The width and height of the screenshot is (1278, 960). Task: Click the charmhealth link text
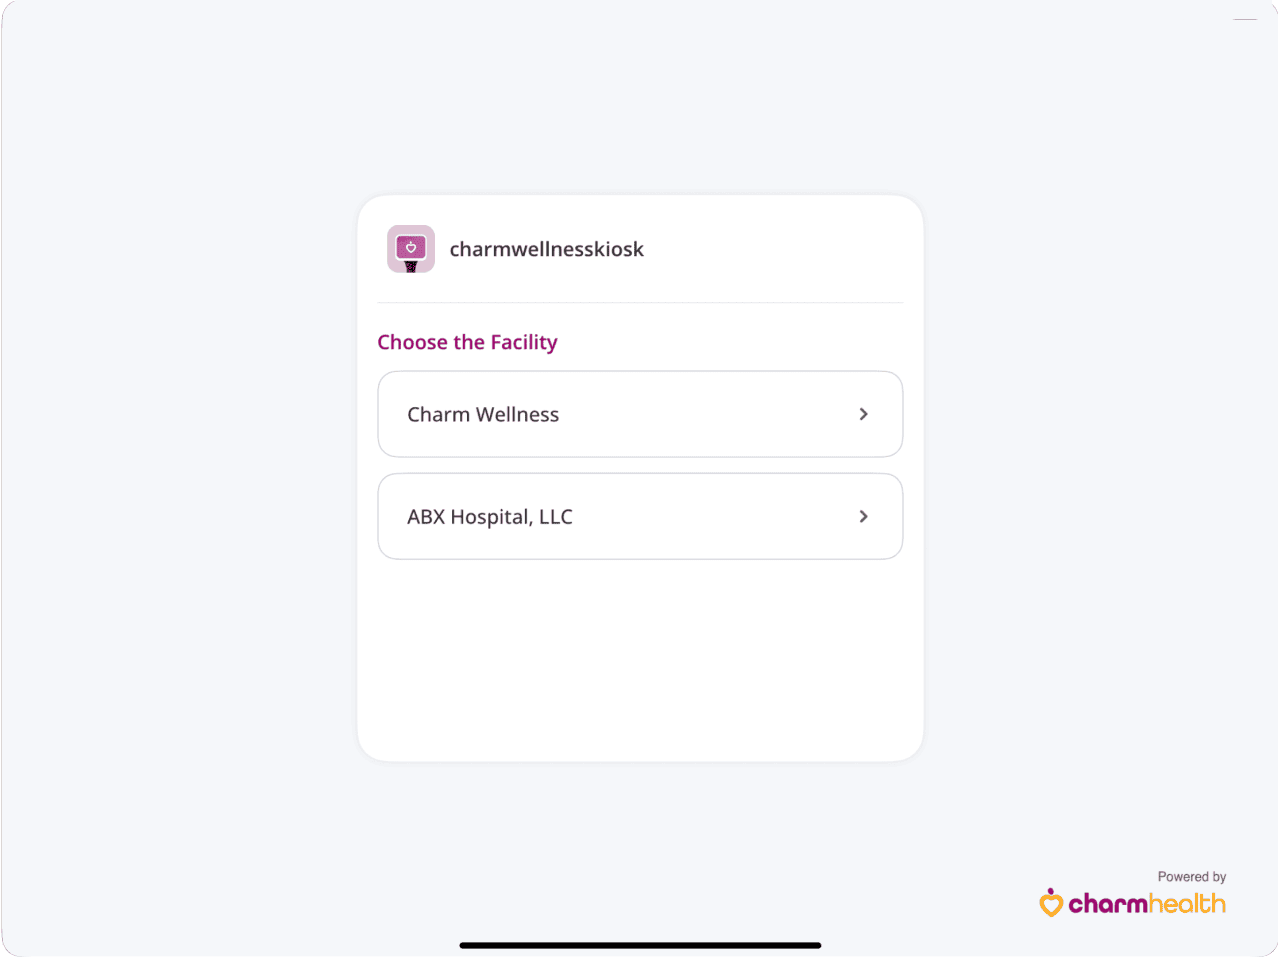click(1146, 903)
